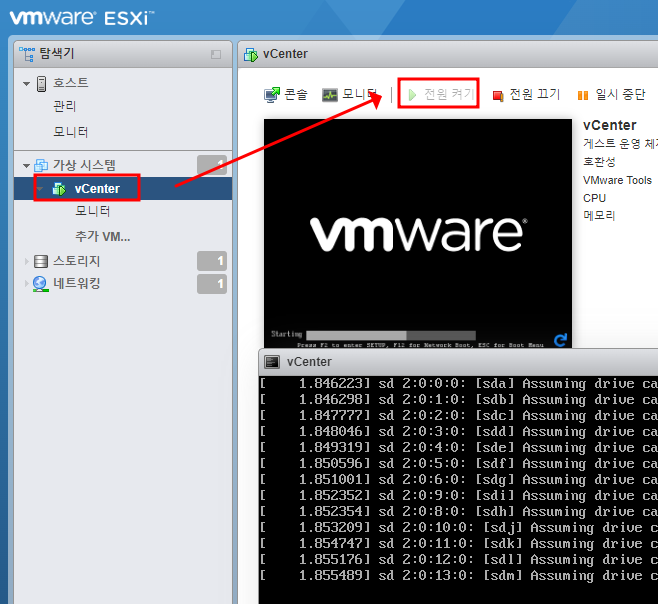Select Manage (관리) under Host
The image size is (658, 604).
(65, 106)
